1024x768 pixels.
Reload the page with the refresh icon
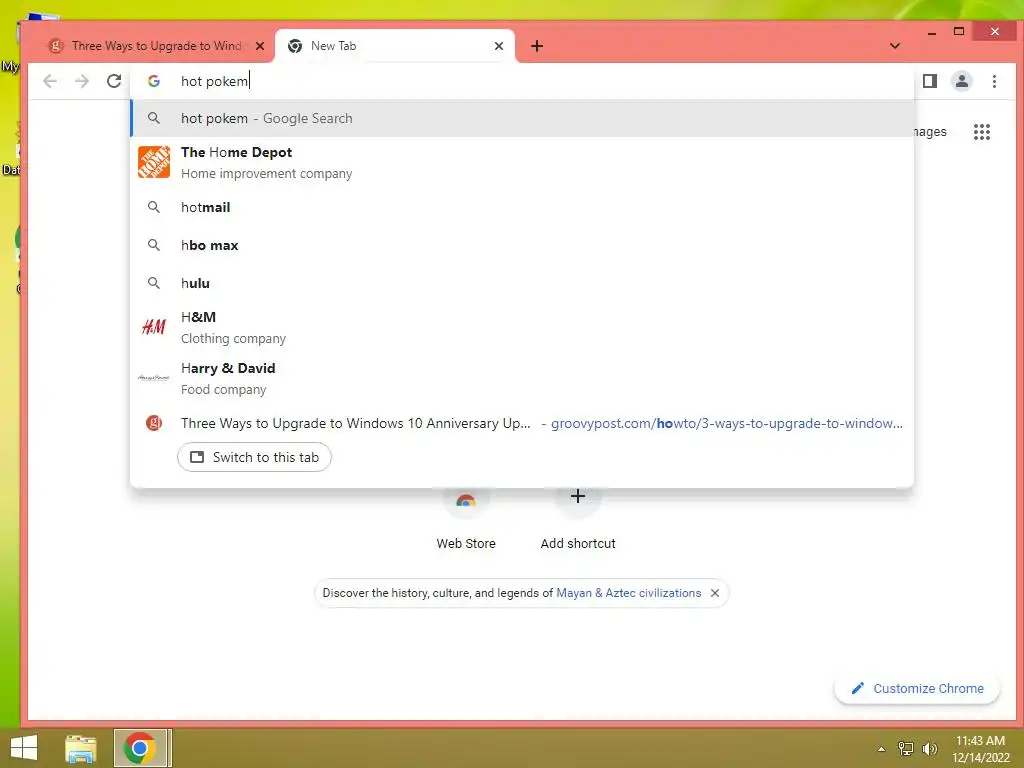click(114, 81)
